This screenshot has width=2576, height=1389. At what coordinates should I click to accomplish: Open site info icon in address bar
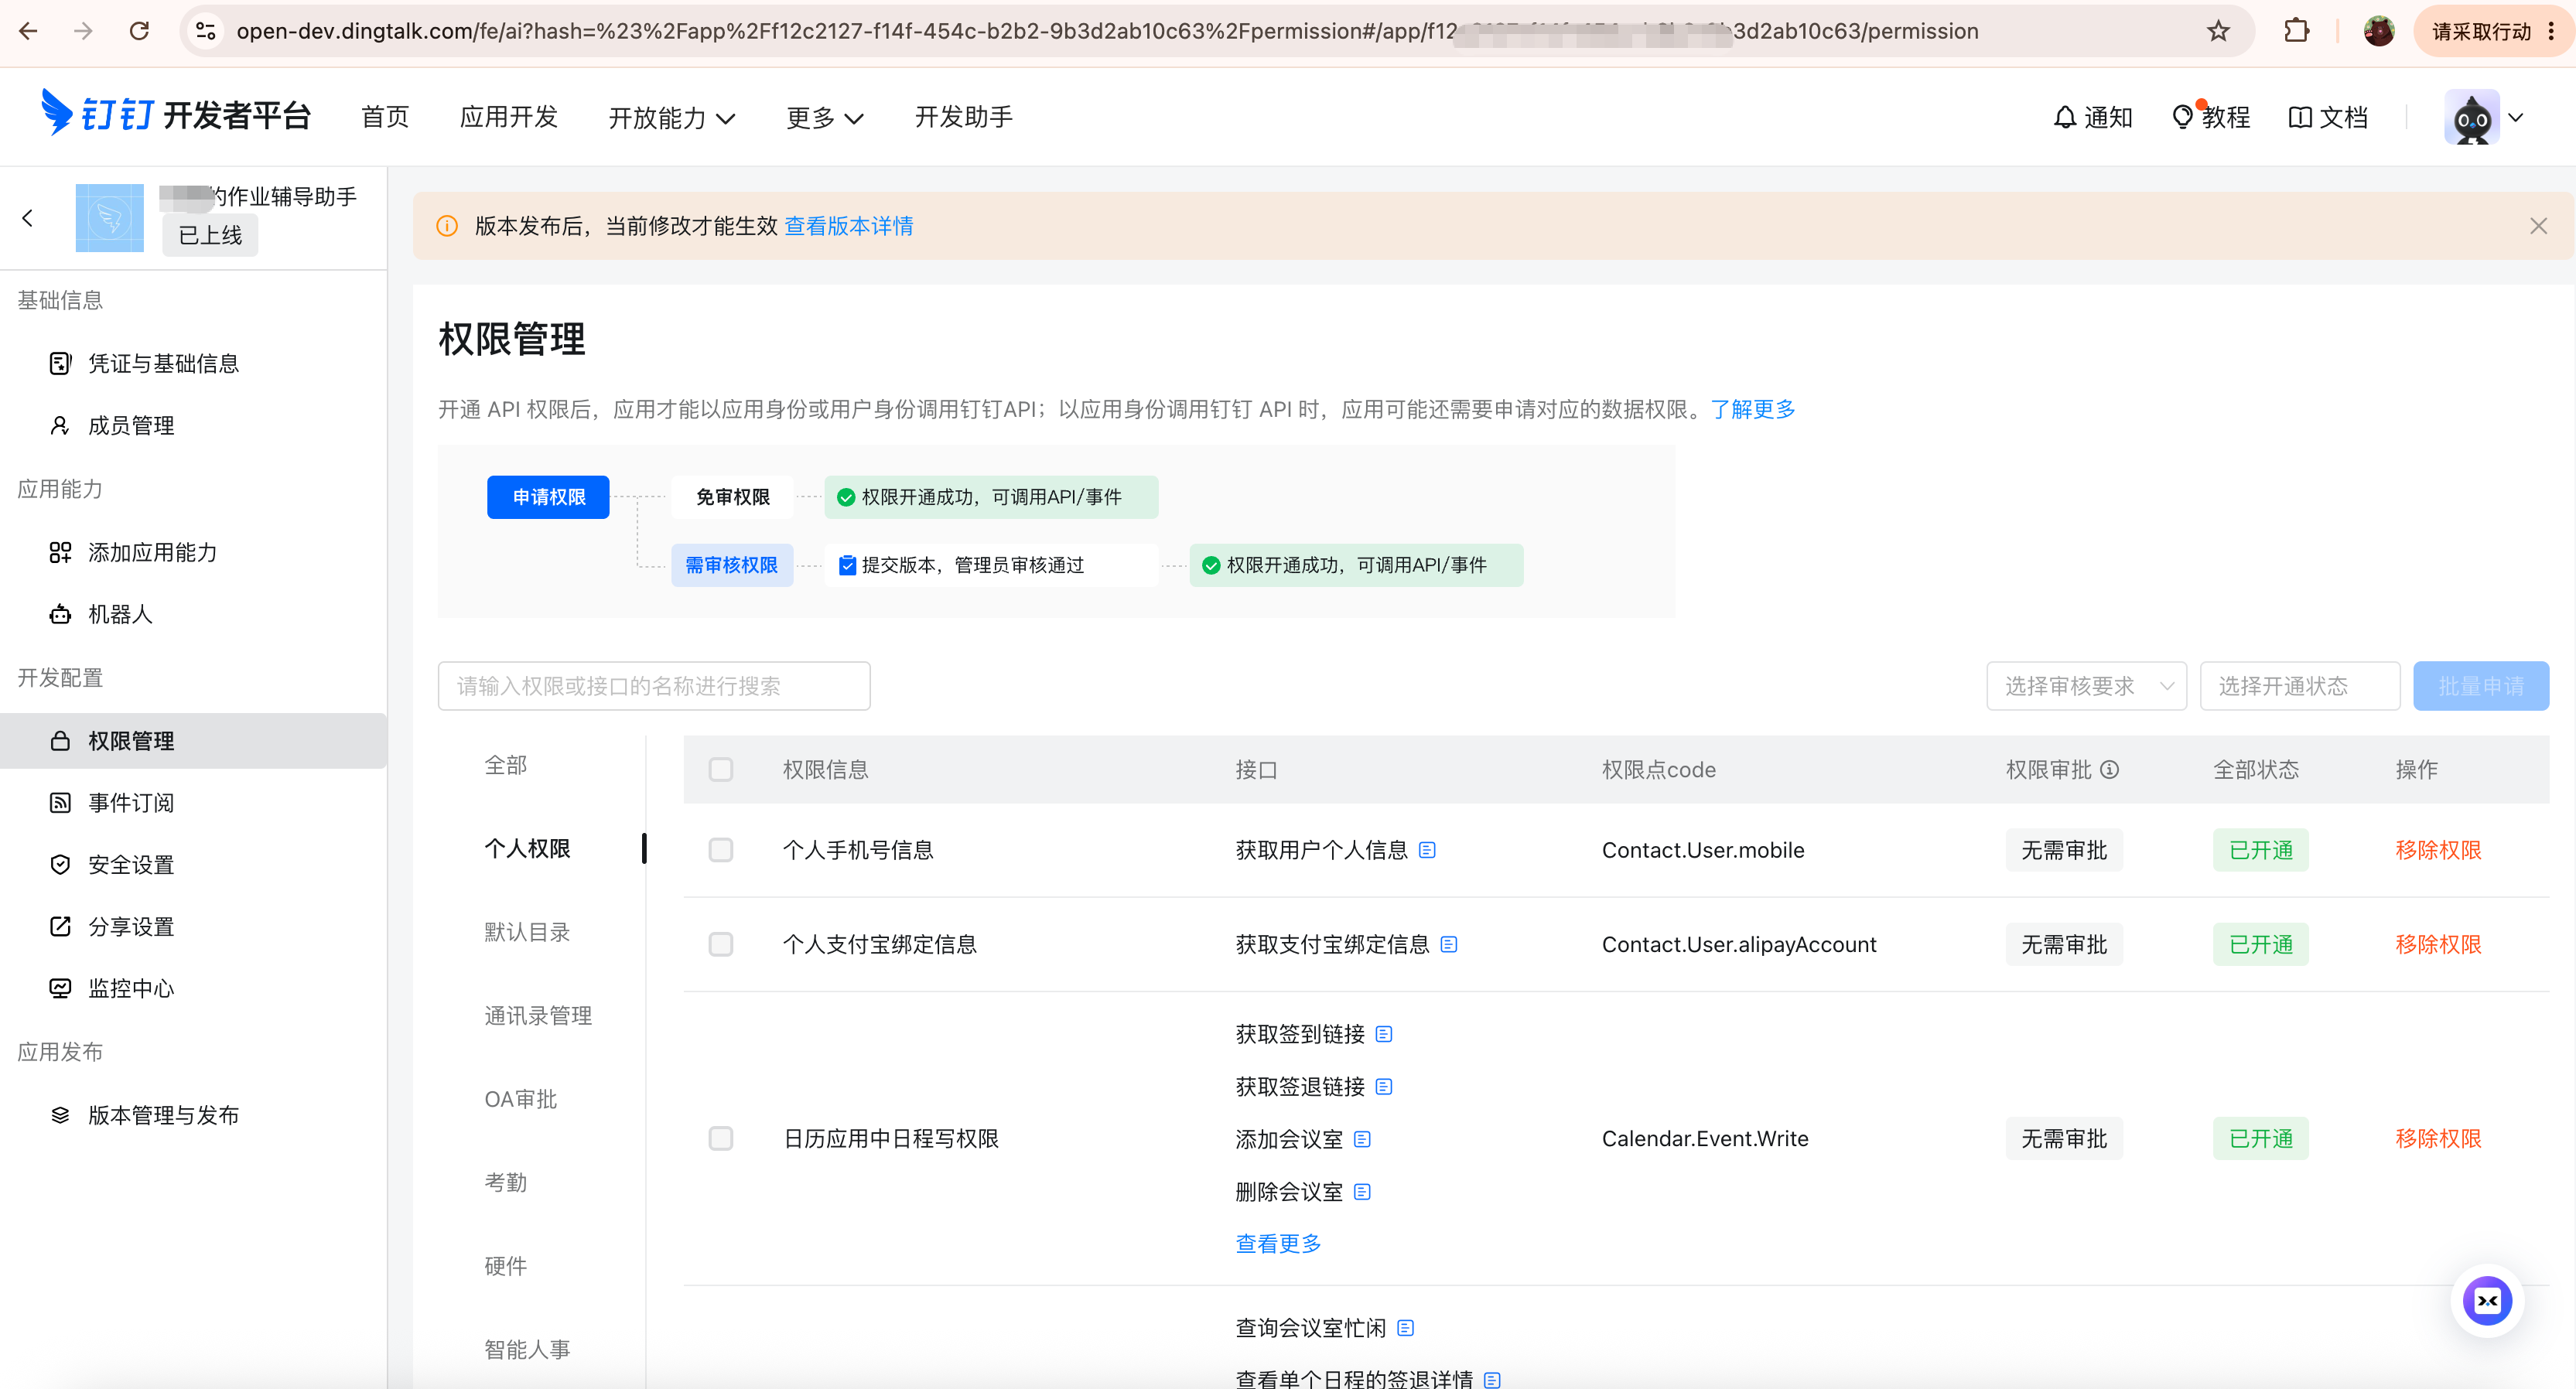click(206, 31)
